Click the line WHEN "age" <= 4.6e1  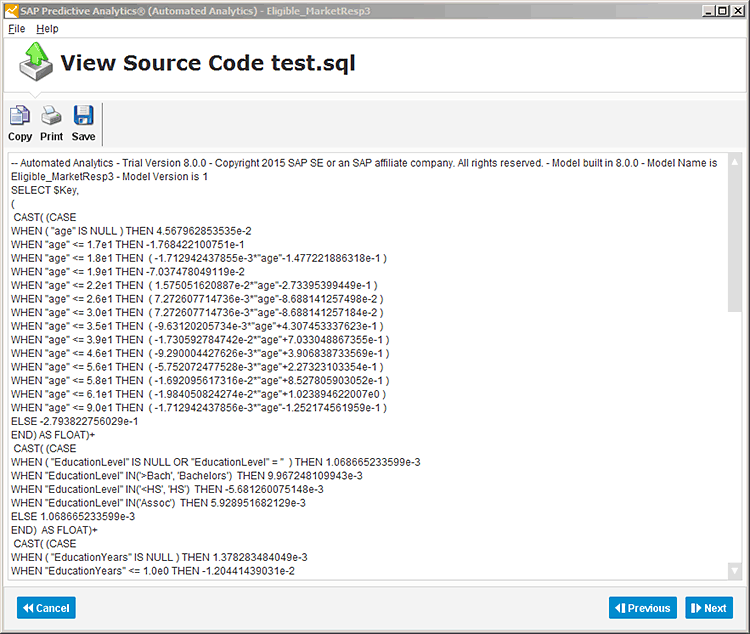(x=200, y=353)
